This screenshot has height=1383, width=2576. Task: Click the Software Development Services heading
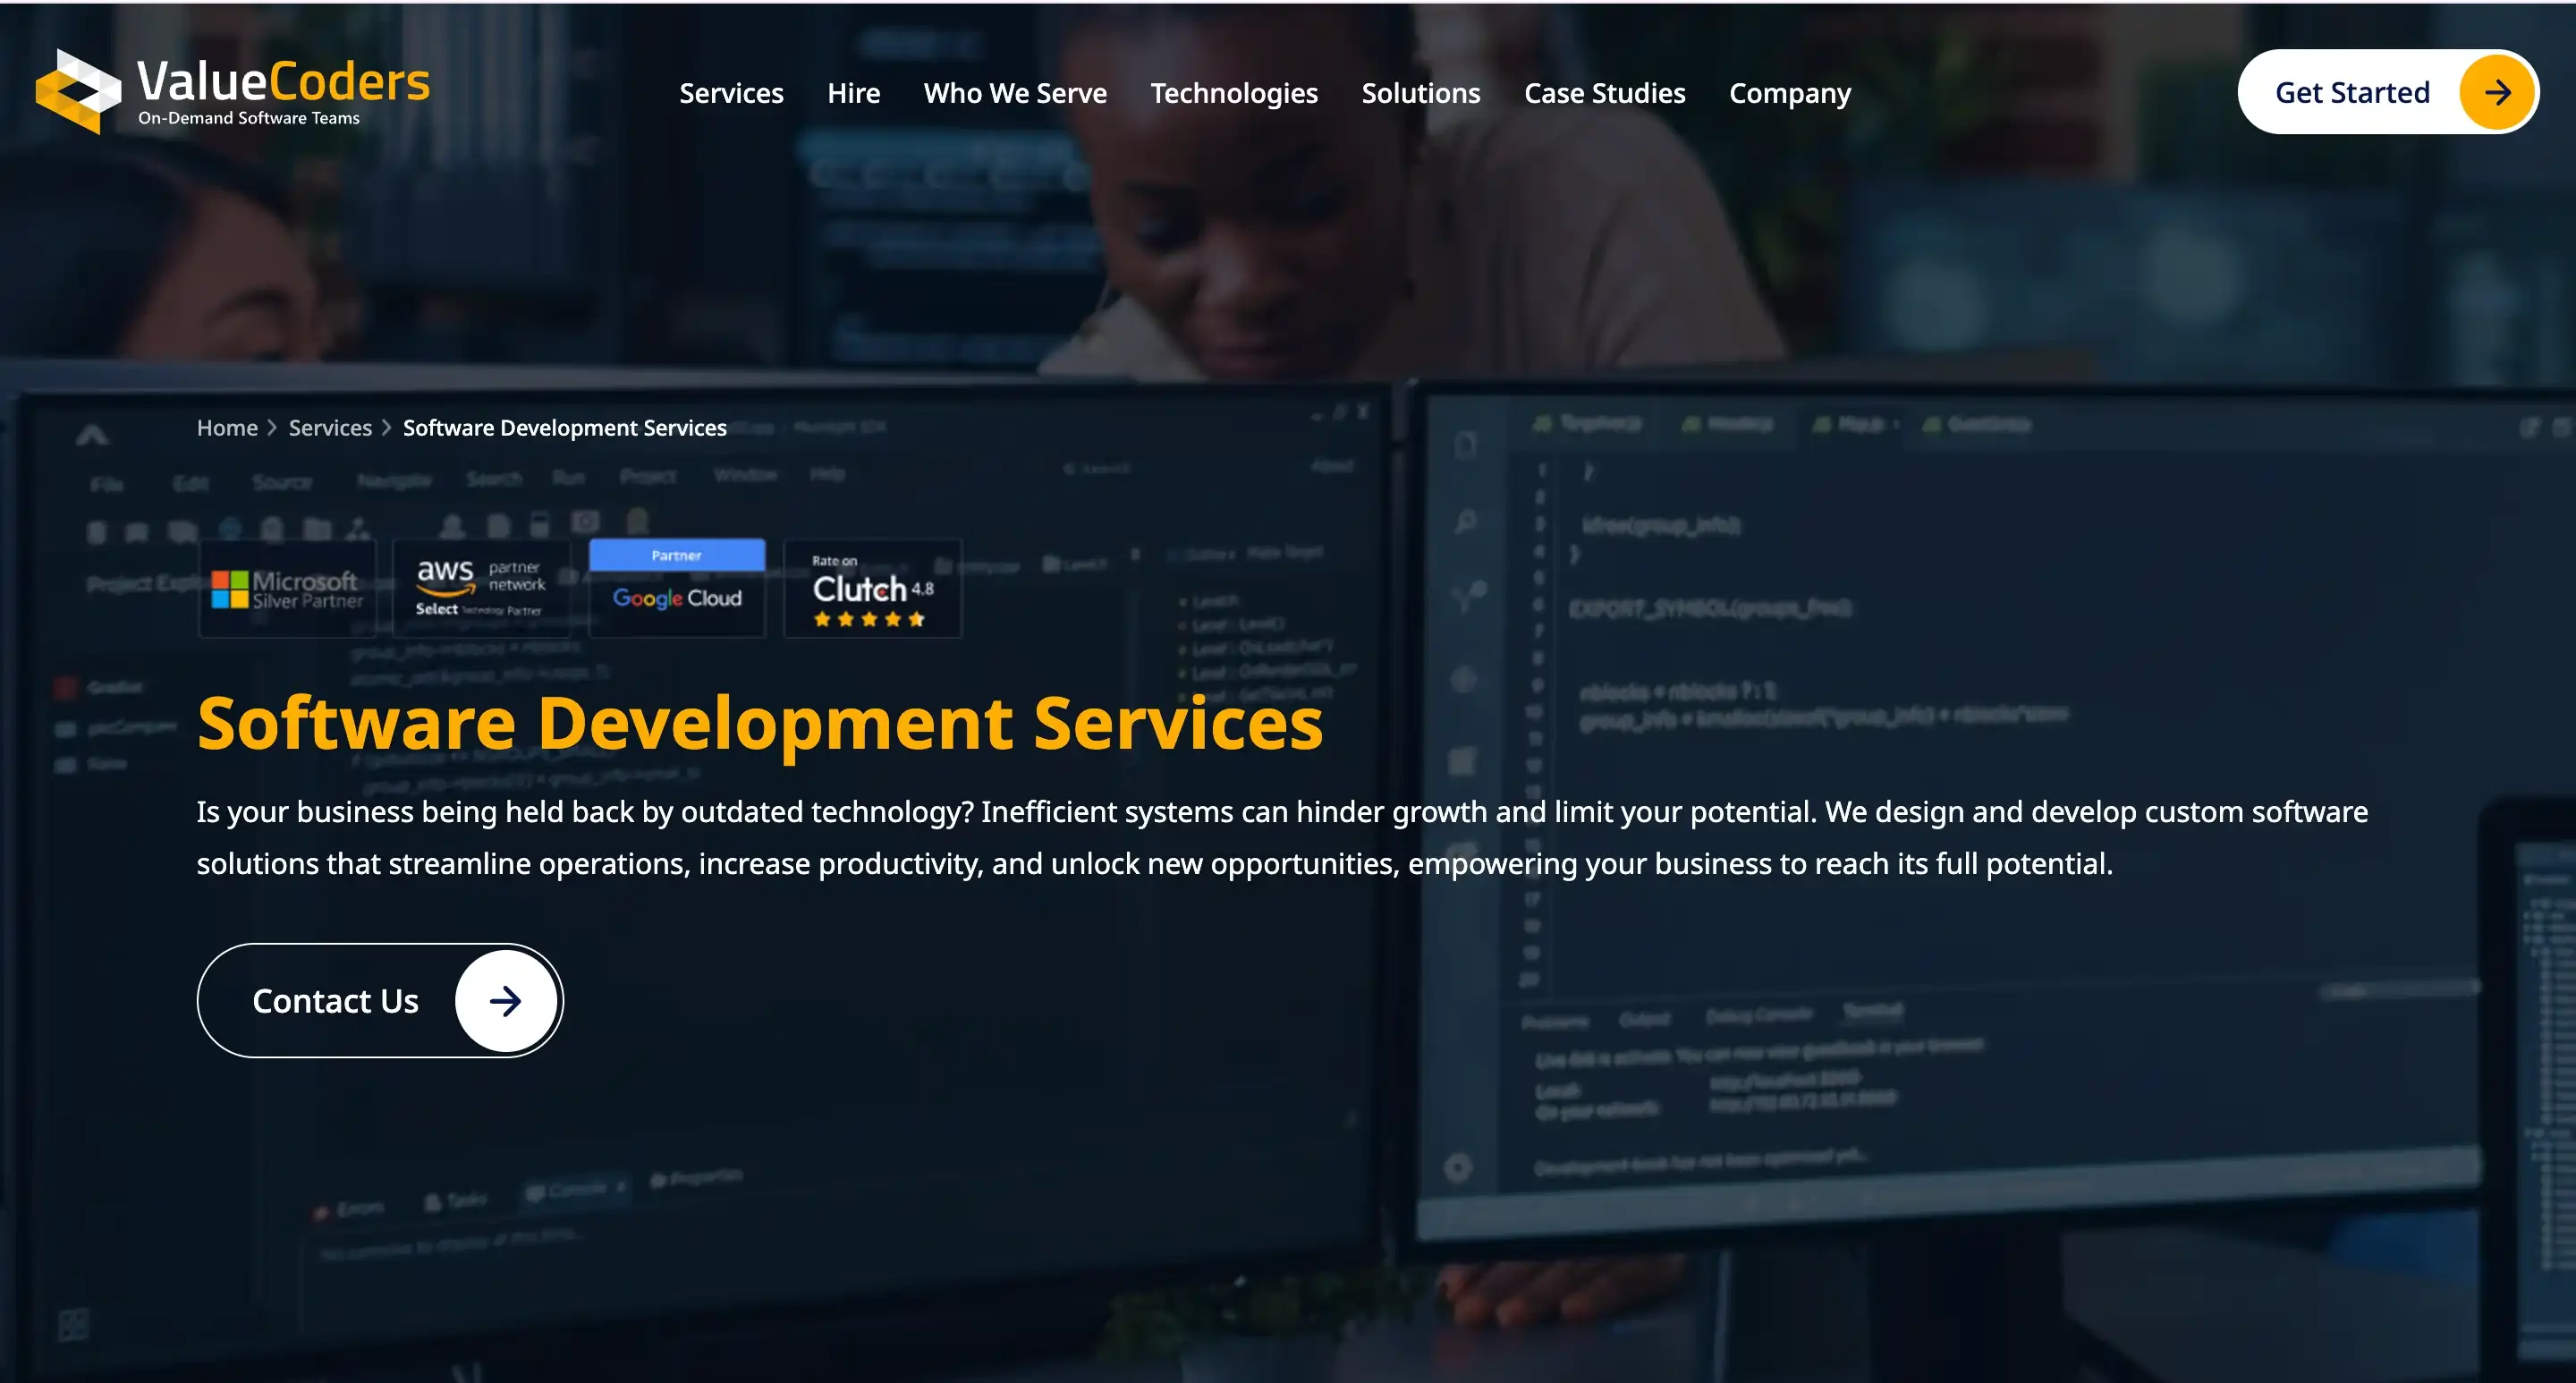click(x=760, y=723)
